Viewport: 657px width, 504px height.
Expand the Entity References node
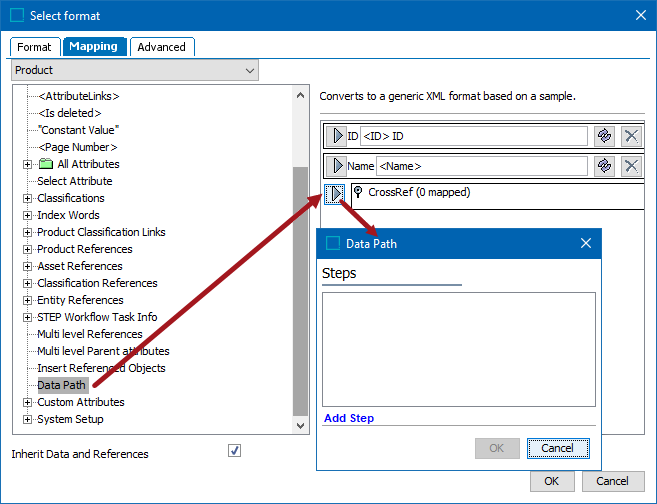27,300
